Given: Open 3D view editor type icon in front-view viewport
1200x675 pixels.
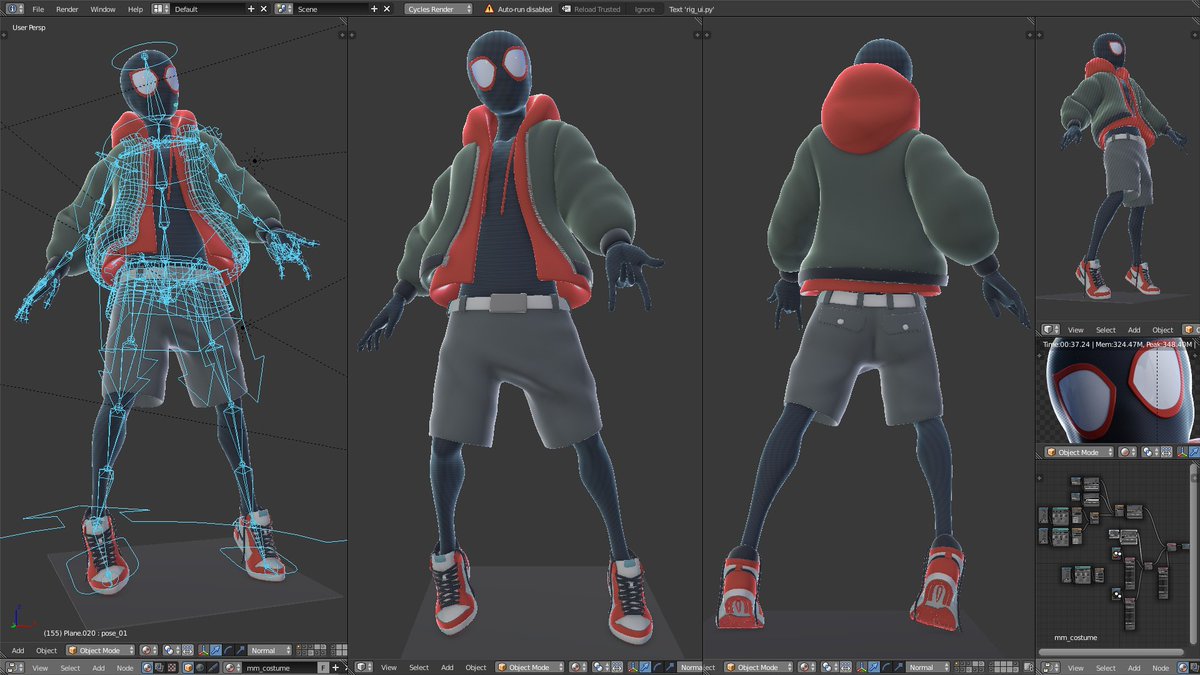Looking at the screenshot, I should [362, 667].
